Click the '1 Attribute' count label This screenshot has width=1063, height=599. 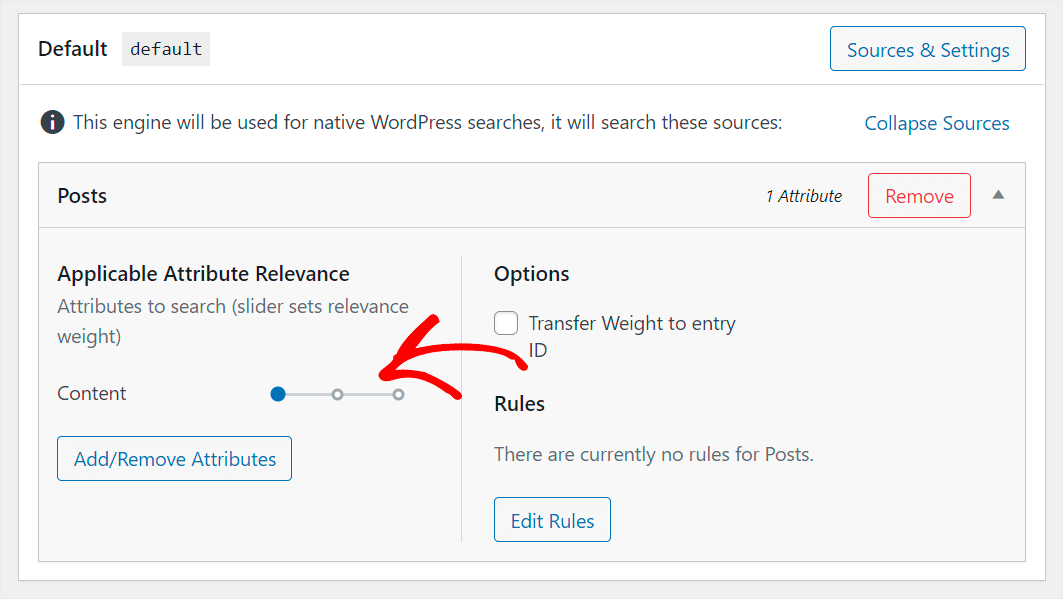point(803,196)
